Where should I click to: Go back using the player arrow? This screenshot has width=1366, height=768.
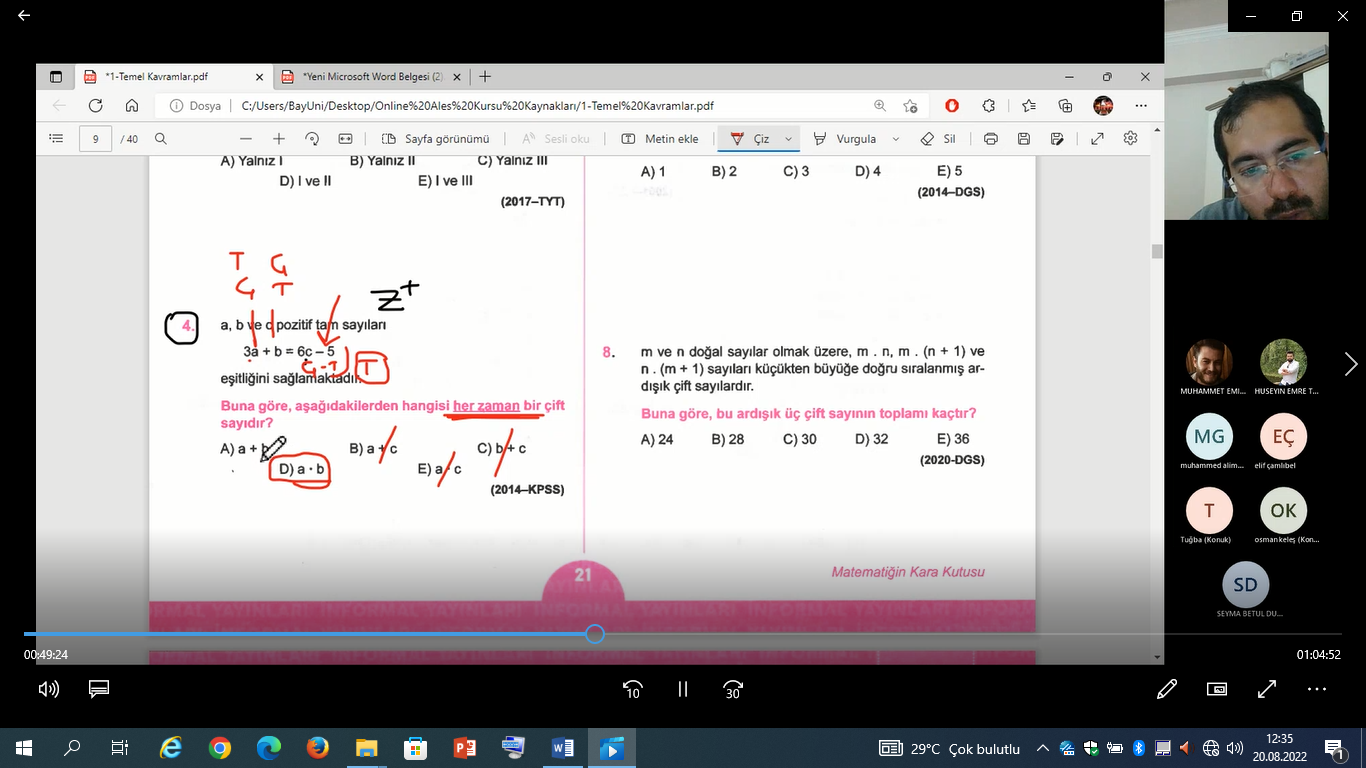coord(24,16)
